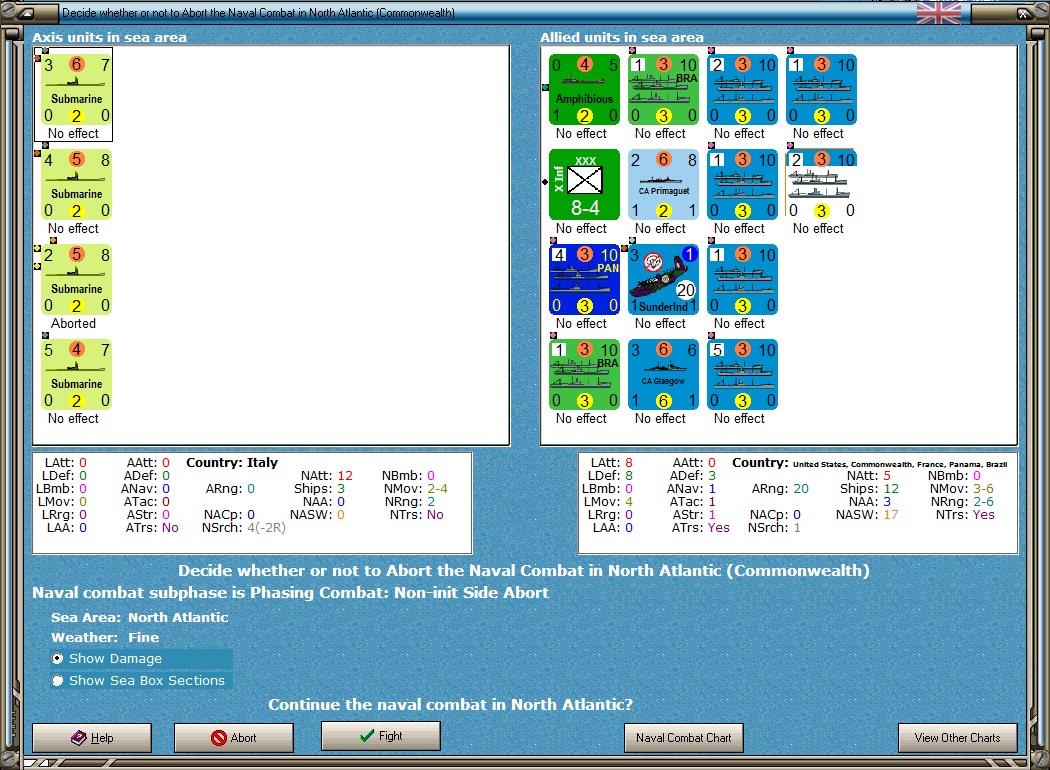Click the Commonwealth flag icon in title bar
Screen dimensions: 1050x770
(x=938, y=13)
